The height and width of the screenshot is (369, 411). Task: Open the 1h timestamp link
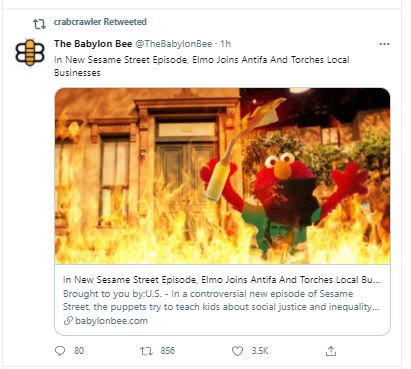(x=226, y=44)
